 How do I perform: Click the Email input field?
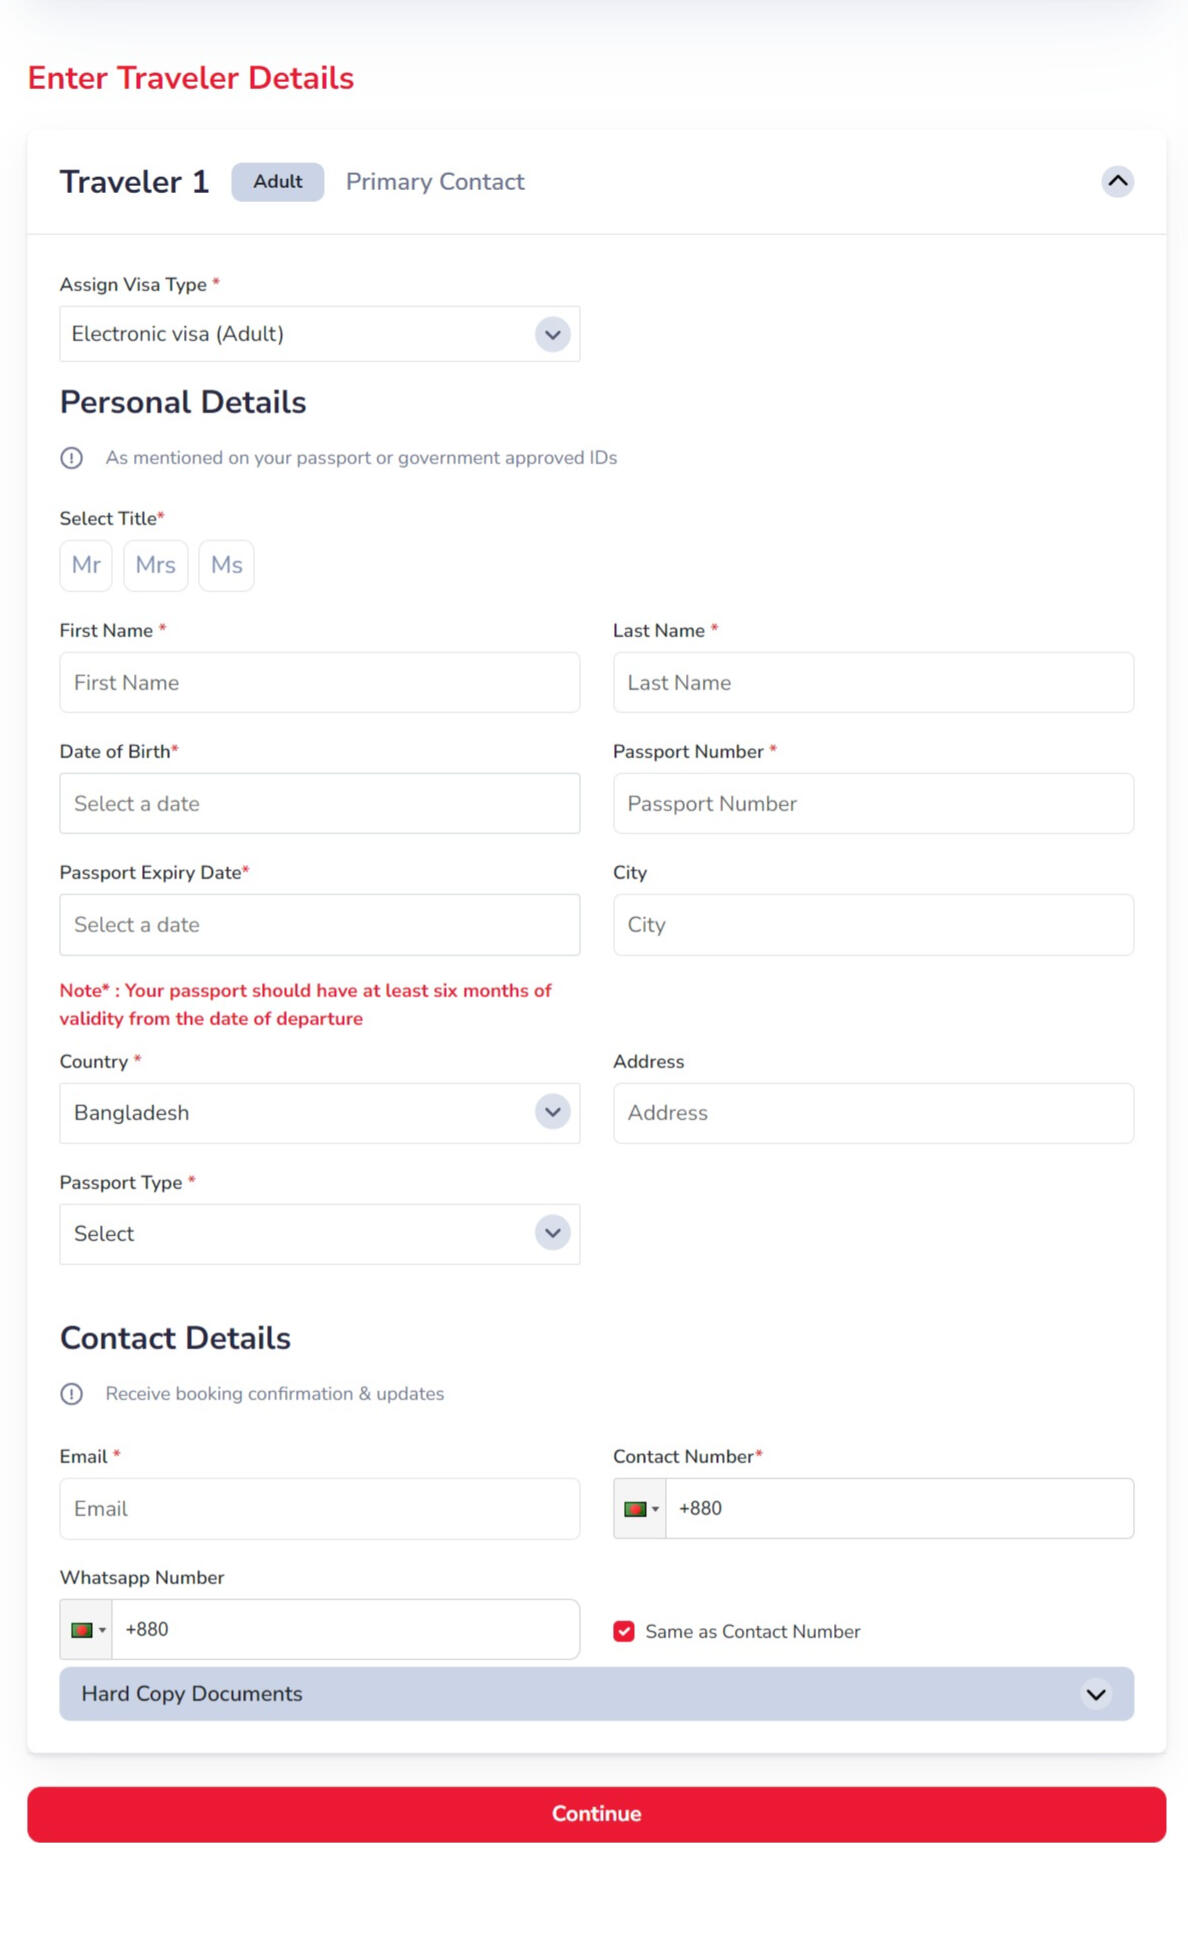pyautogui.click(x=319, y=1509)
